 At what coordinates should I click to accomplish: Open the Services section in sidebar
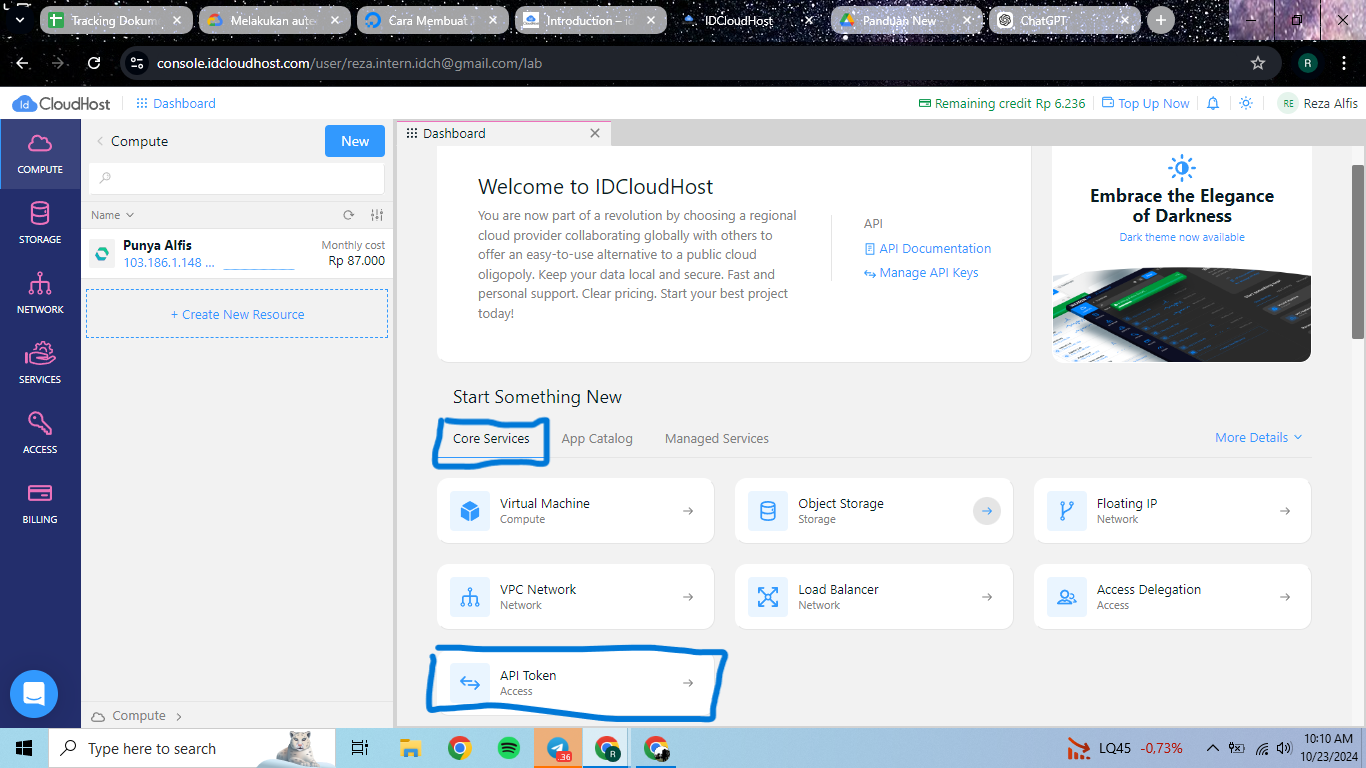tap(40, 363)
